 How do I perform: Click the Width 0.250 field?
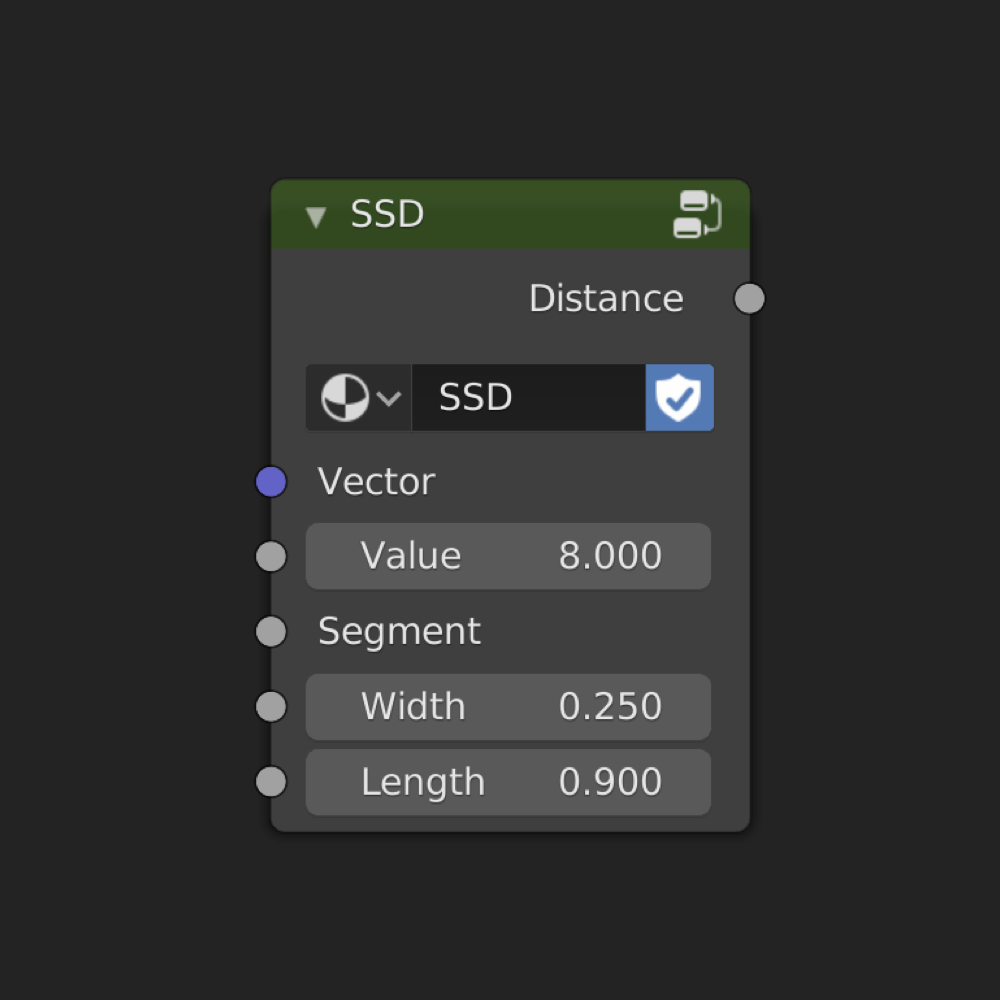(x=508, y=707)
